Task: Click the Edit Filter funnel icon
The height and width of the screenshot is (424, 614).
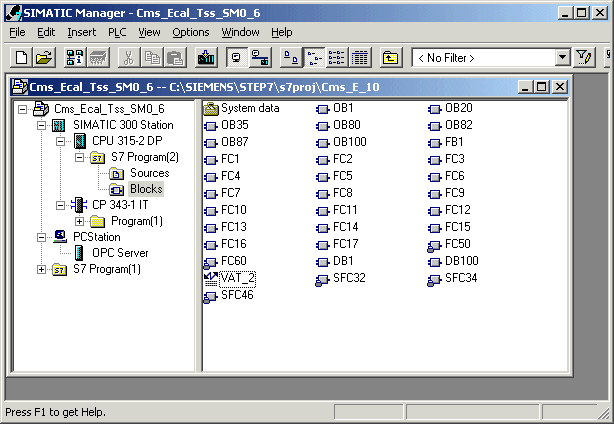Action: tap(584, 58)
